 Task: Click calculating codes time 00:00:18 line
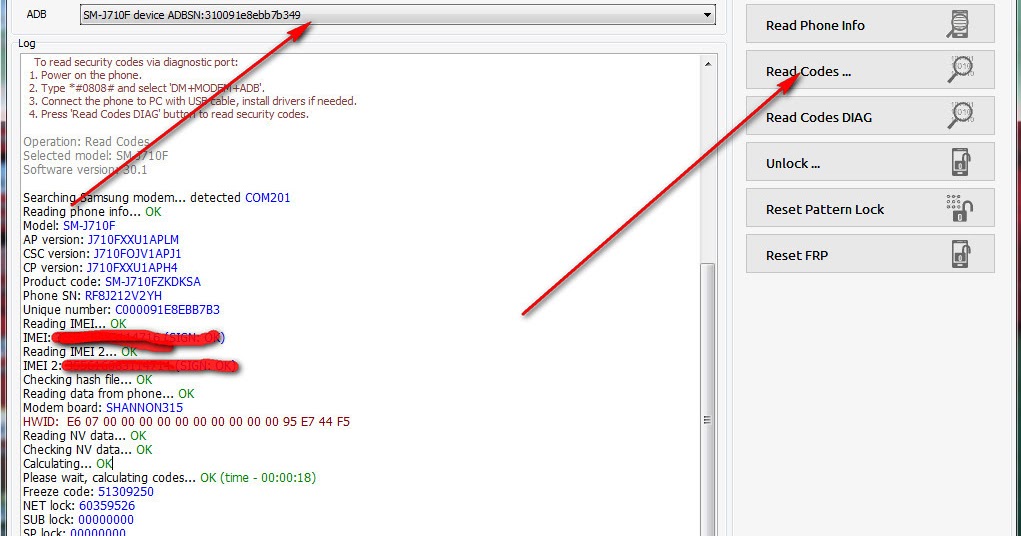(169, 477)
